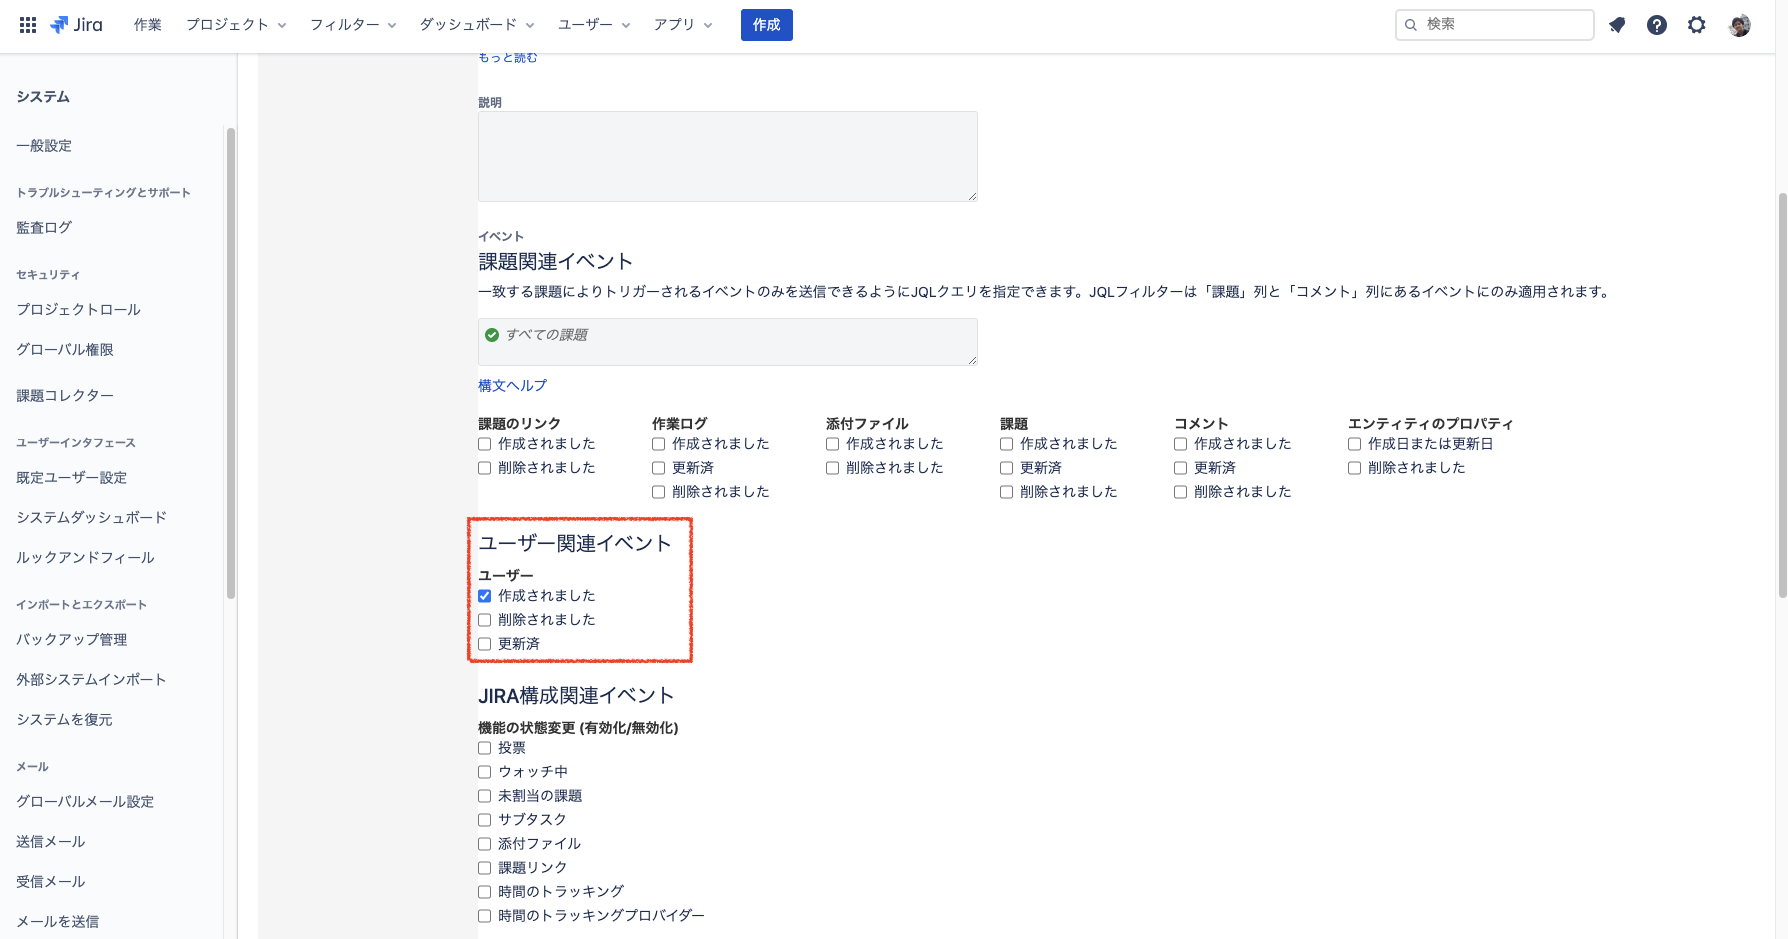Expand the プロジェクト dropdown menu
This screenshot has height=939, width=1788.
(236, 25)
